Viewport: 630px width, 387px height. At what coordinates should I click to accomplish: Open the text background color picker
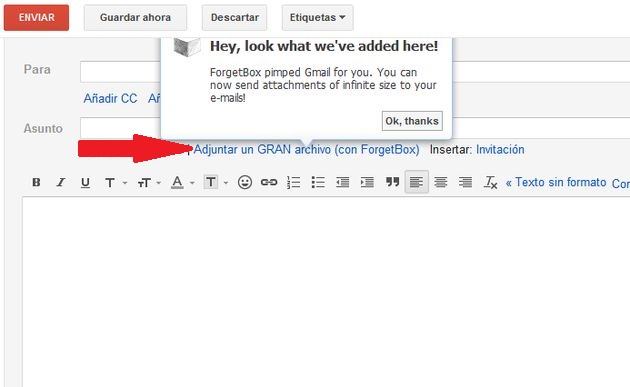tap(211, 182)
